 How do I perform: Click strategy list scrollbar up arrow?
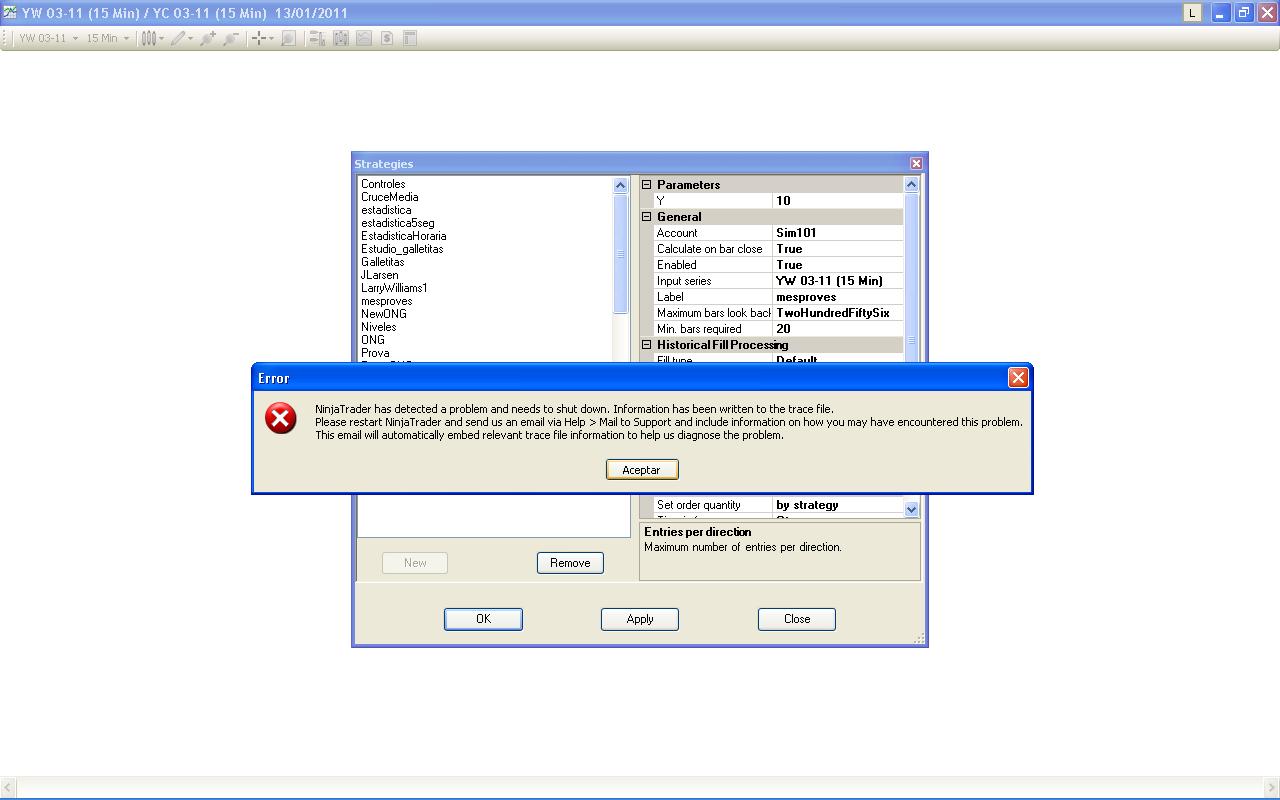coord(620,185)
